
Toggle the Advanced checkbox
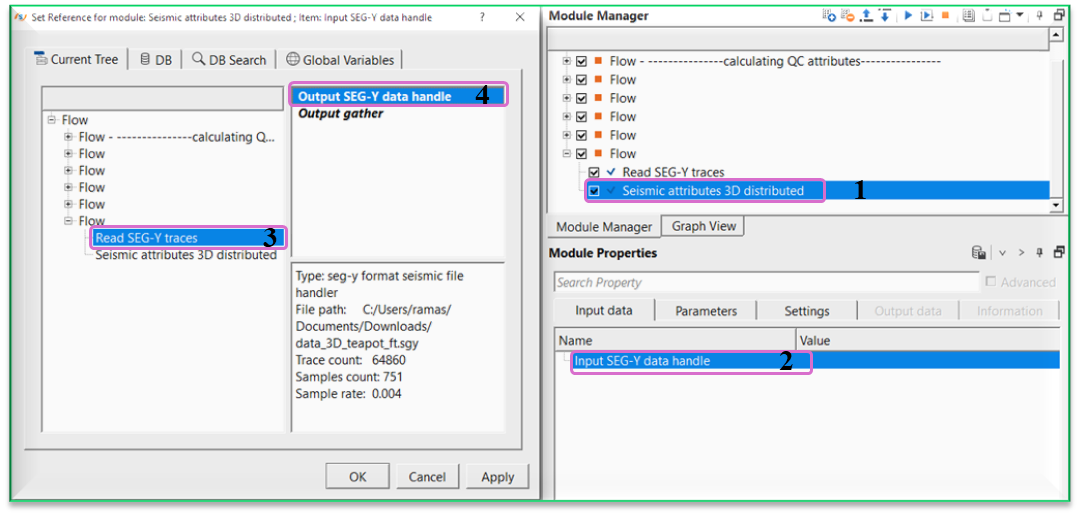coord(990,282)
